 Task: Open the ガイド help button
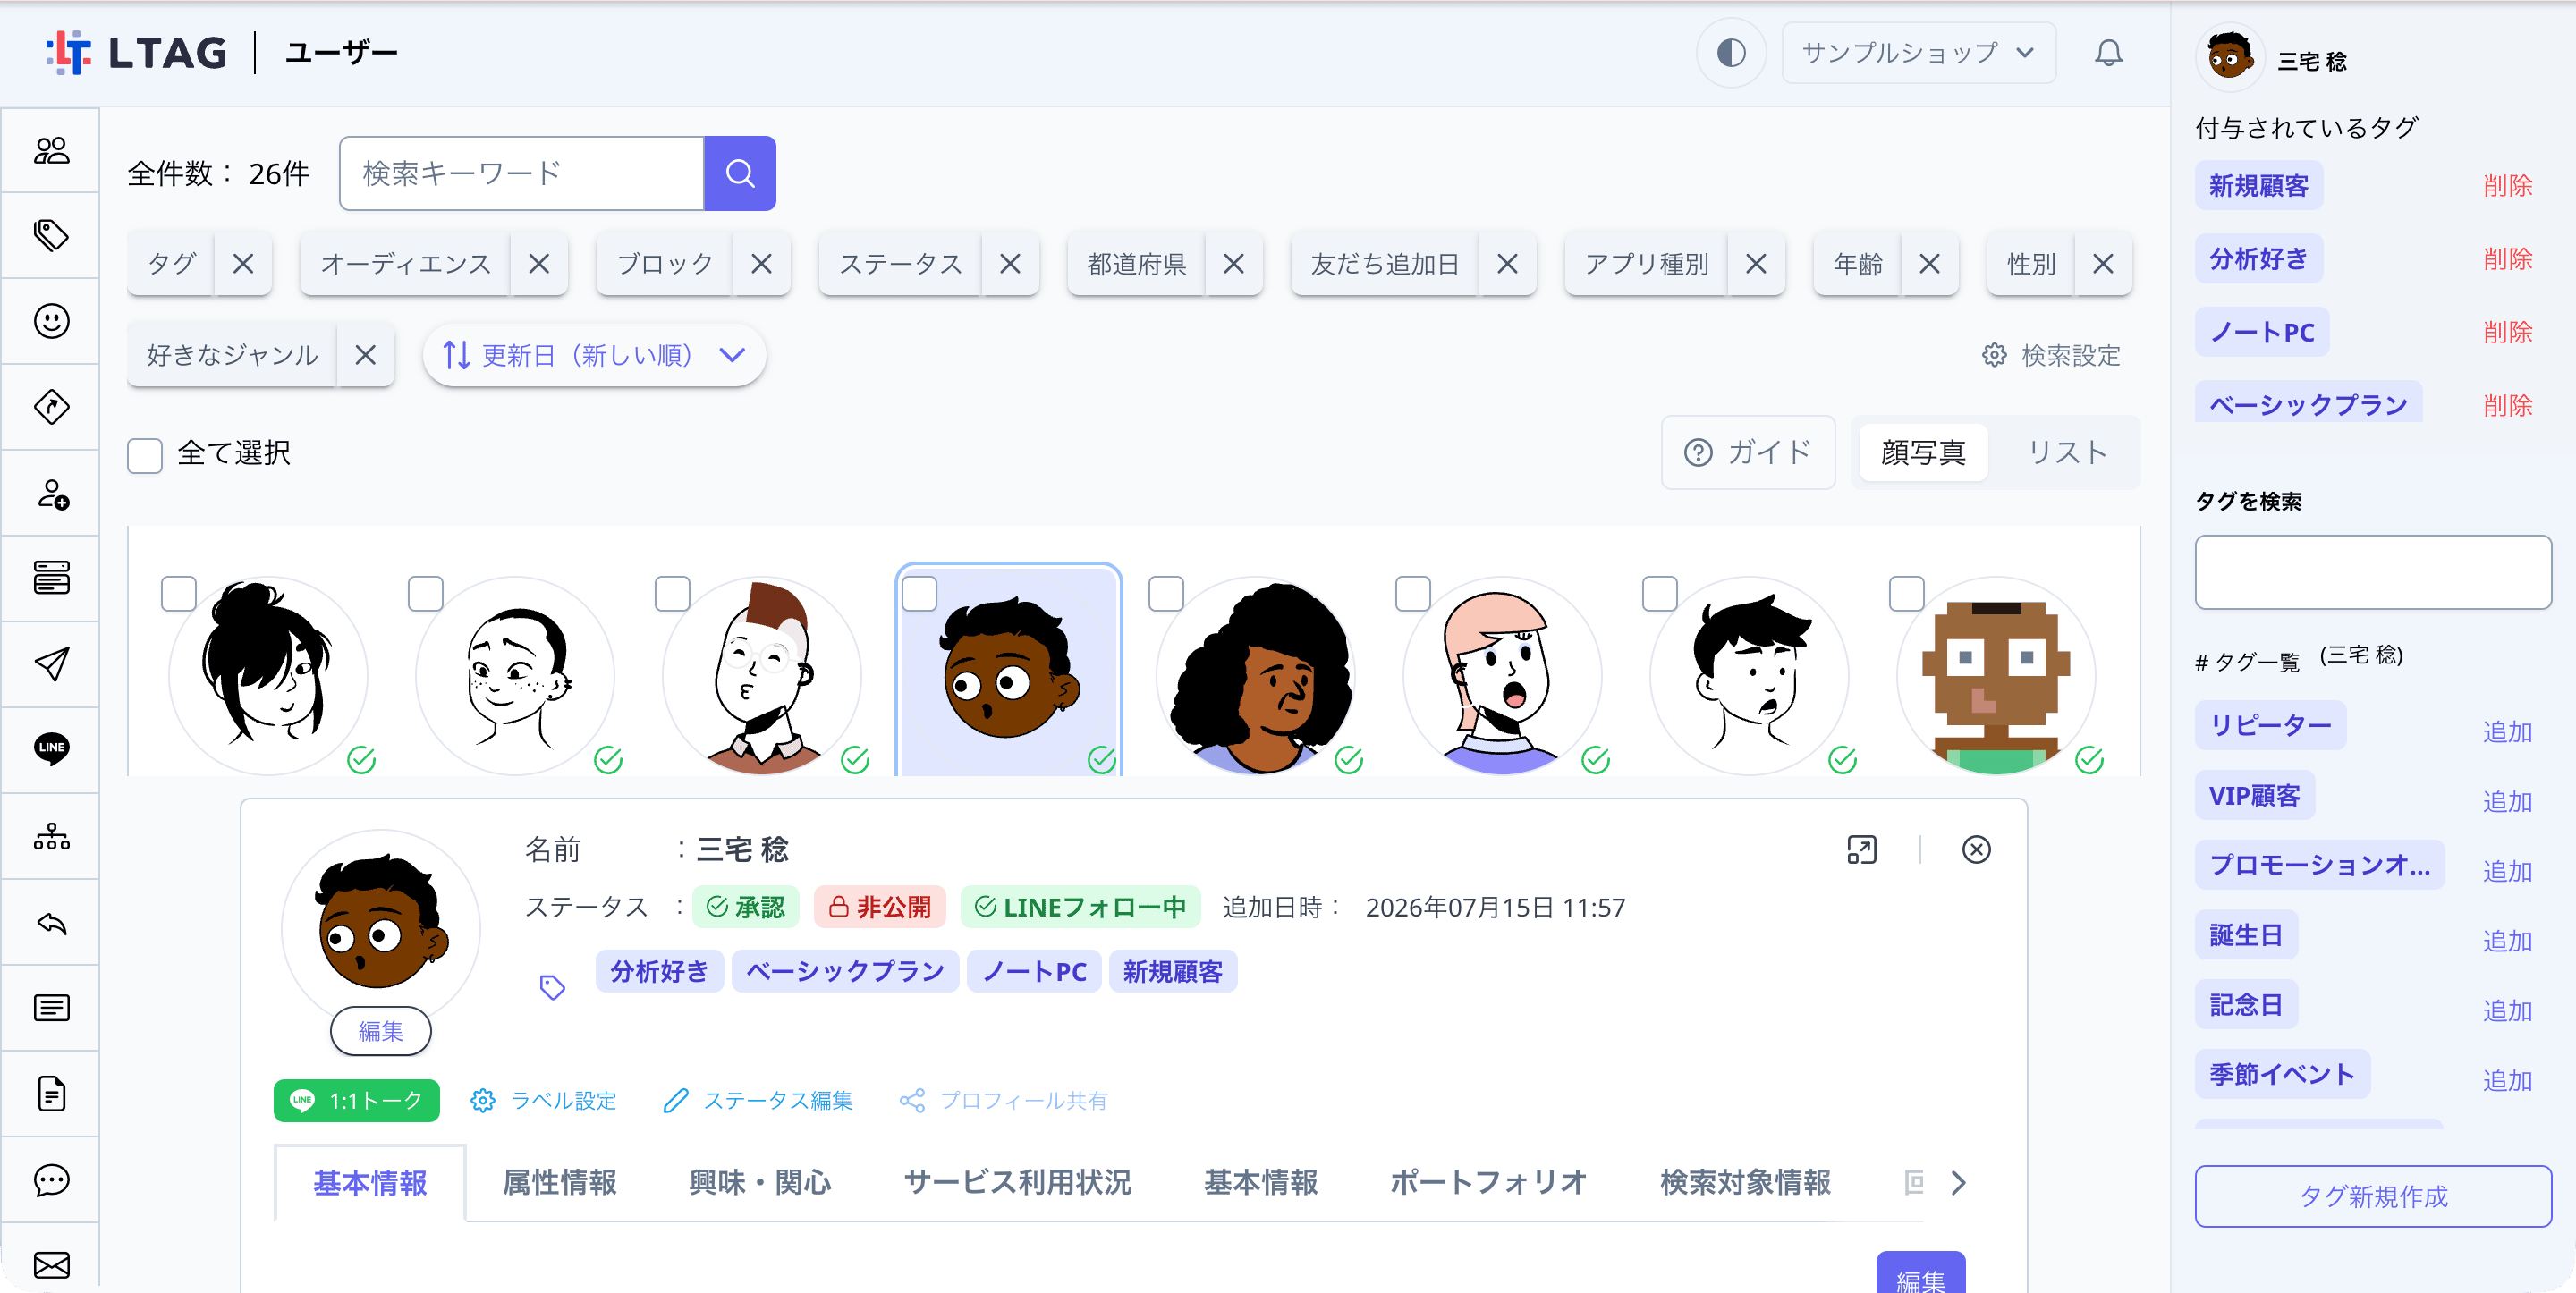point(1747,453)
